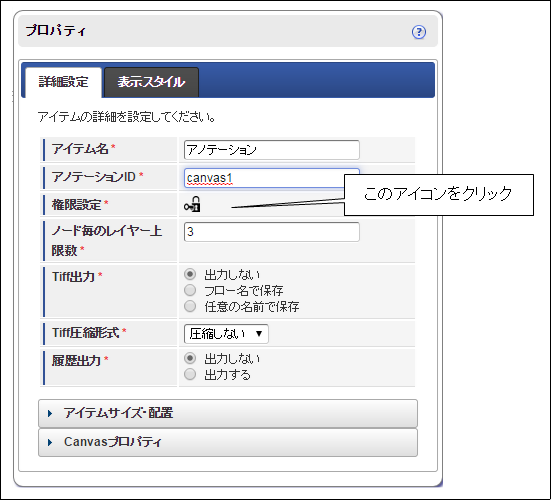Switch to the 詳細設定 tab
551x500 pixels.
[x=64, y=82]
